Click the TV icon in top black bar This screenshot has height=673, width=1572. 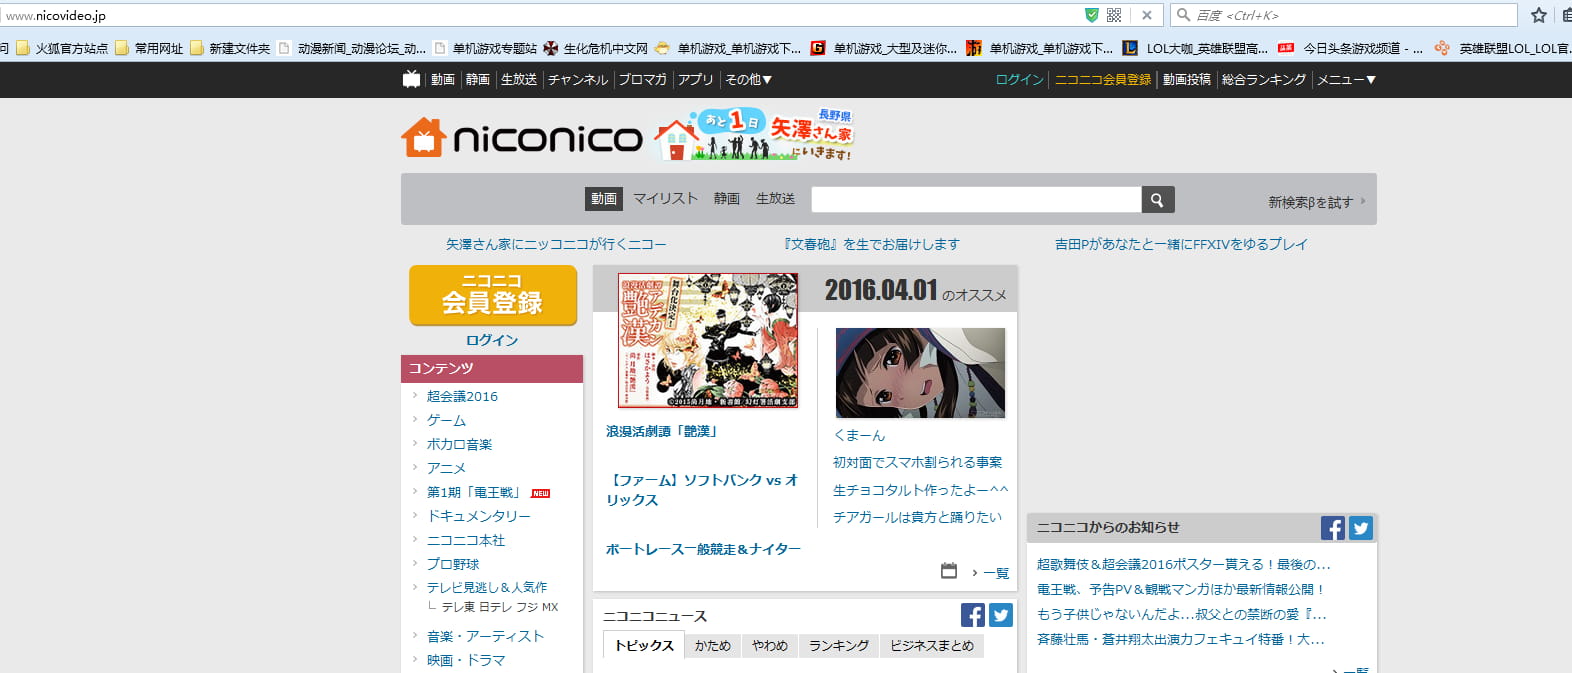411,79
